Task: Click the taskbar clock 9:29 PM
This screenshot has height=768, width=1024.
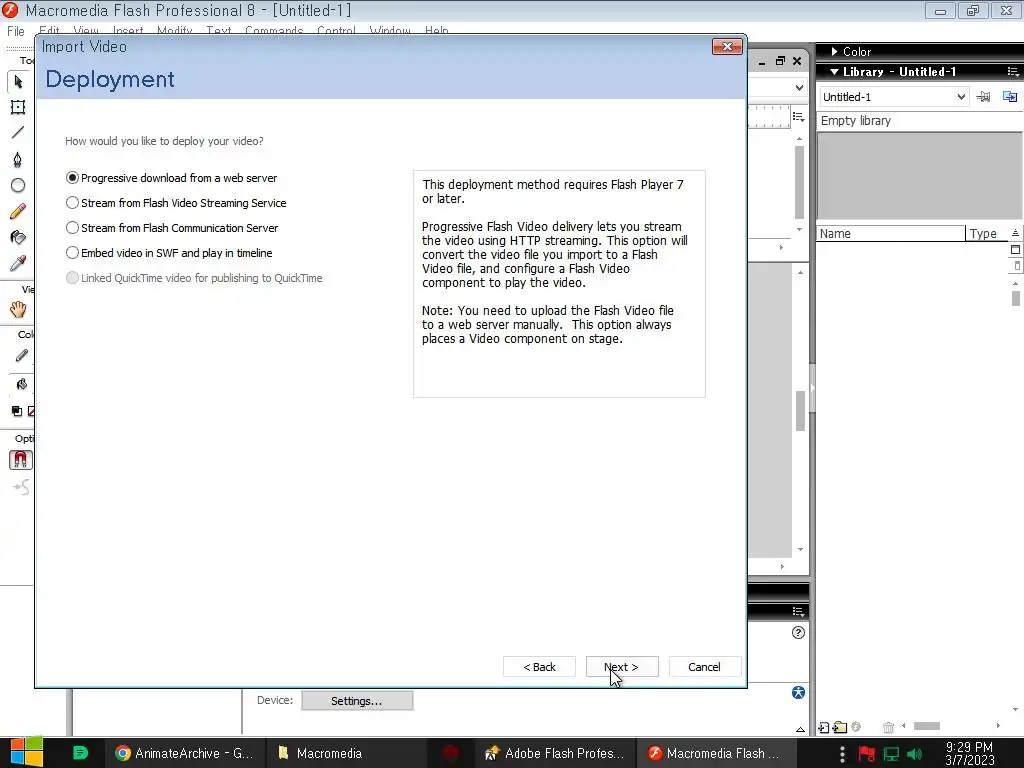Action: pos(969,753)
